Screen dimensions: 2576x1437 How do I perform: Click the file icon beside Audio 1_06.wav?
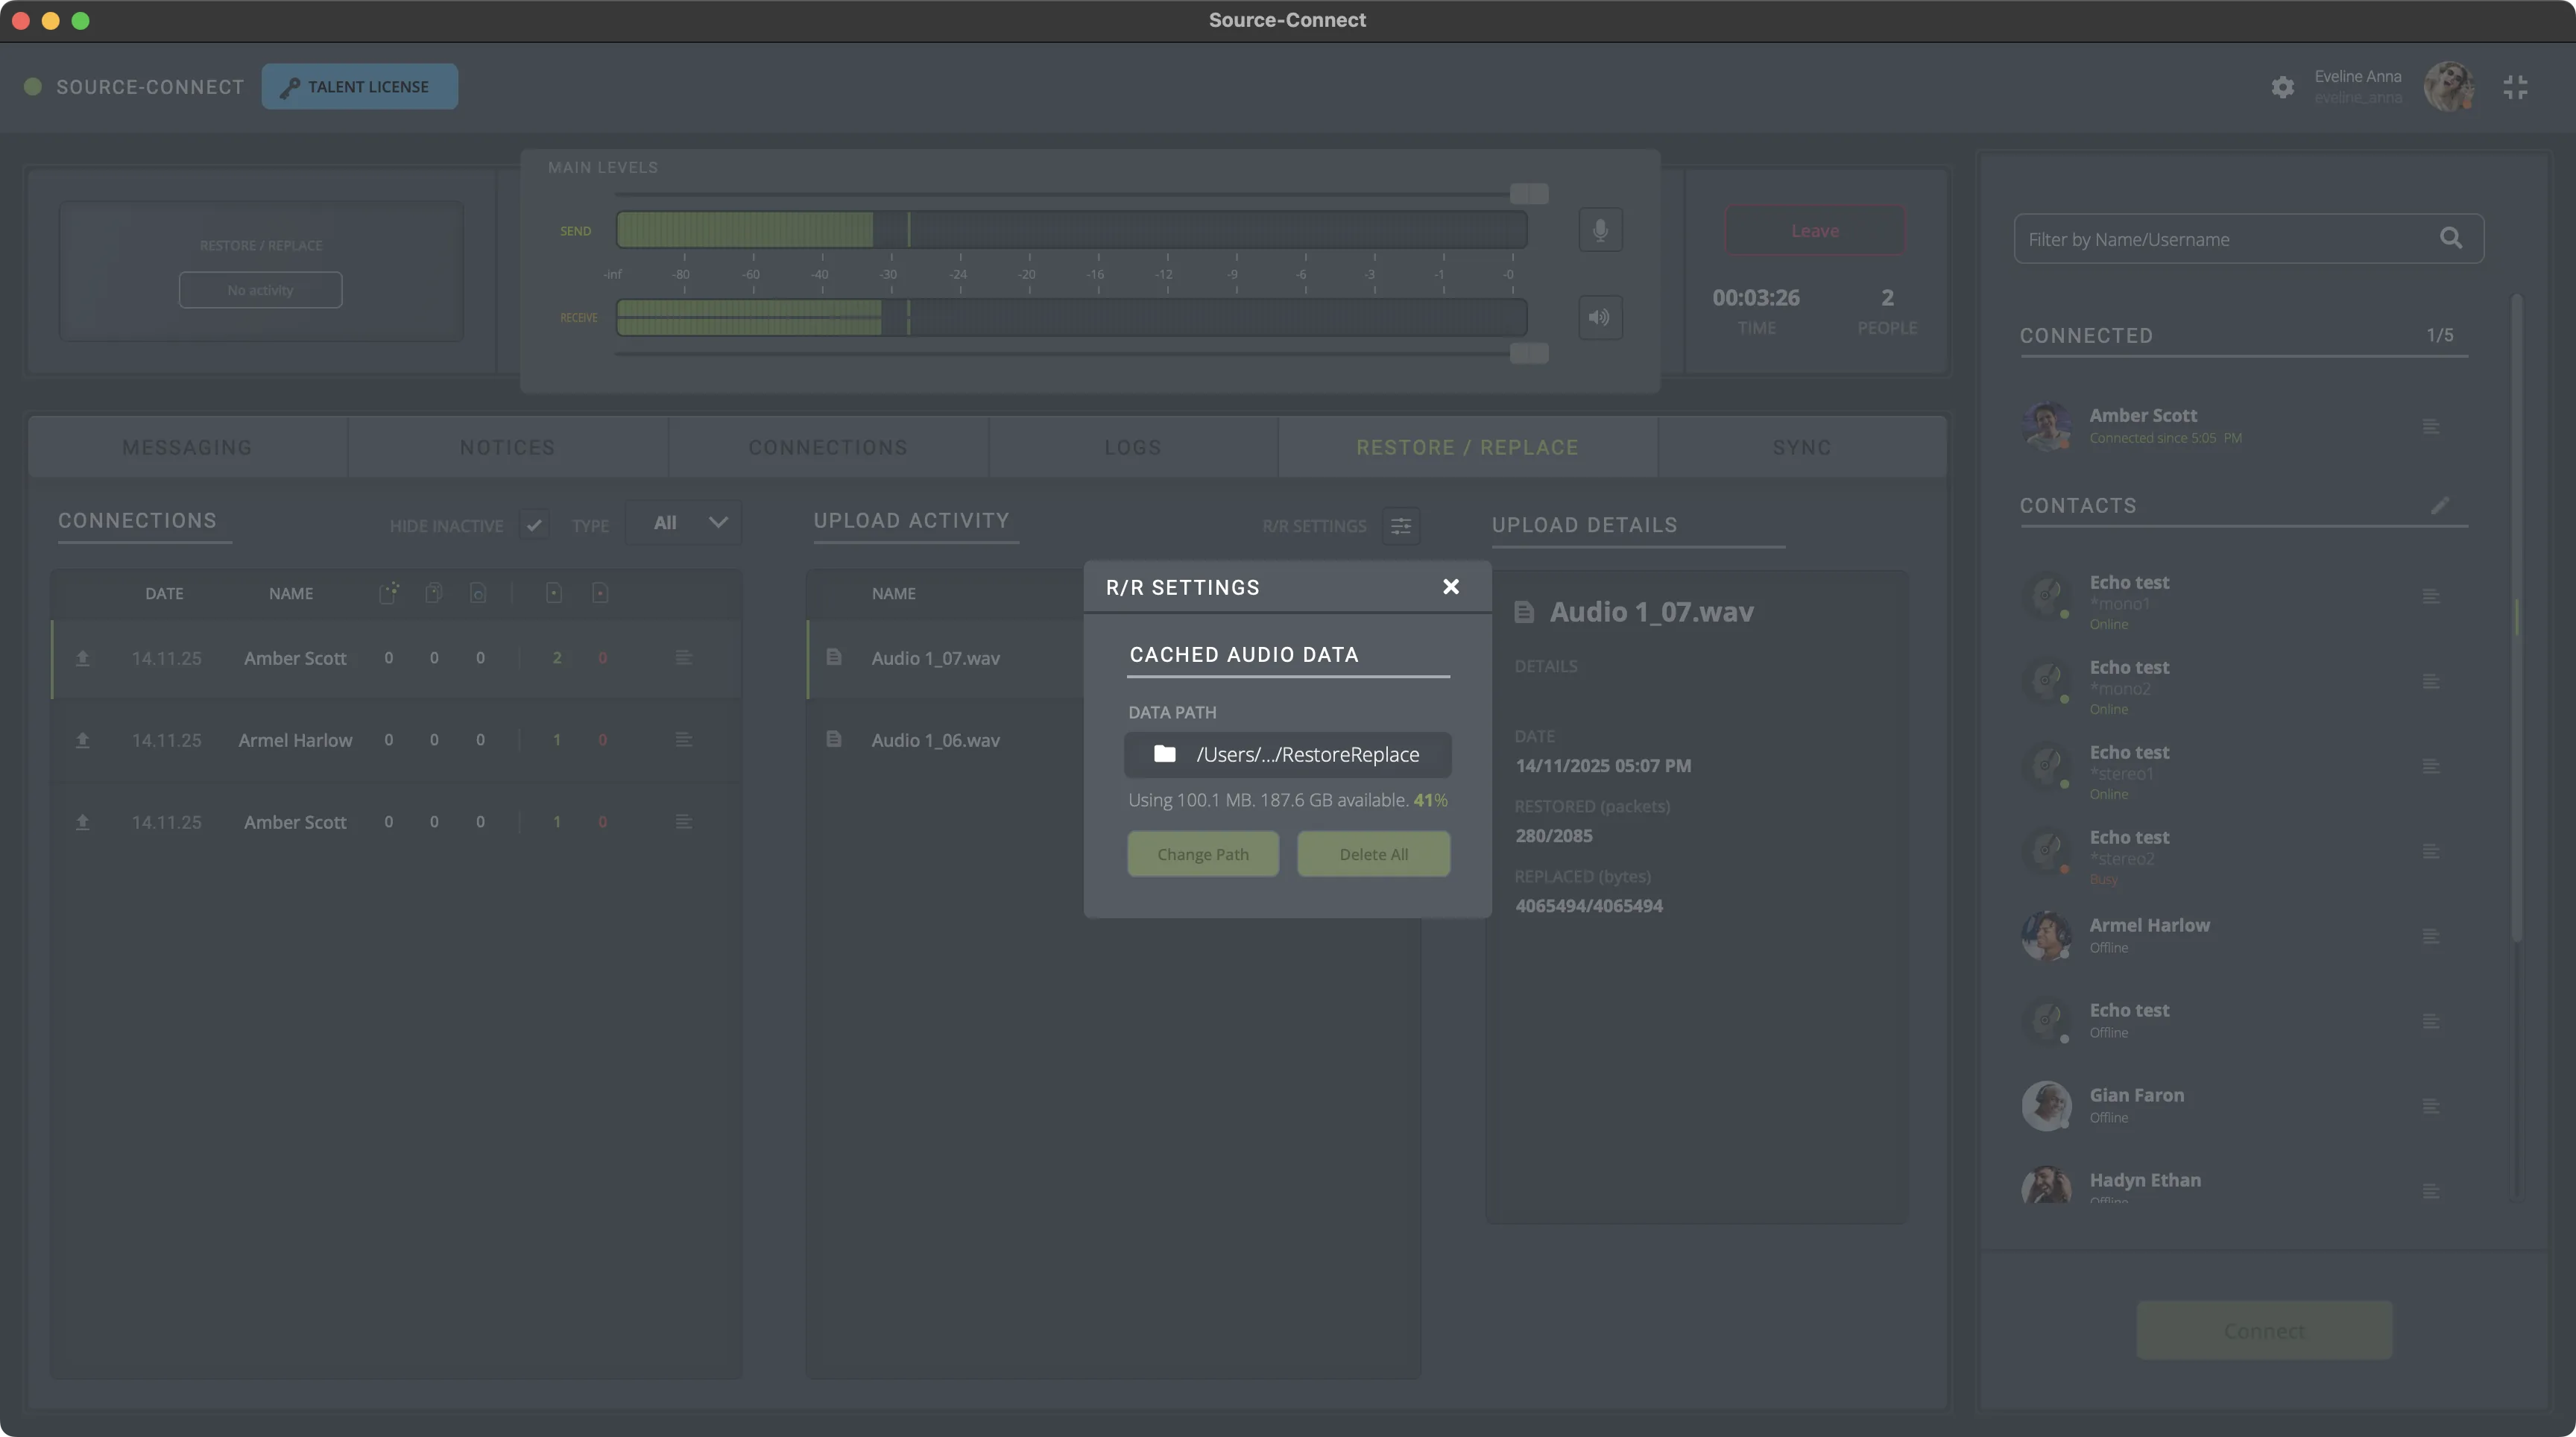(834, 739)
